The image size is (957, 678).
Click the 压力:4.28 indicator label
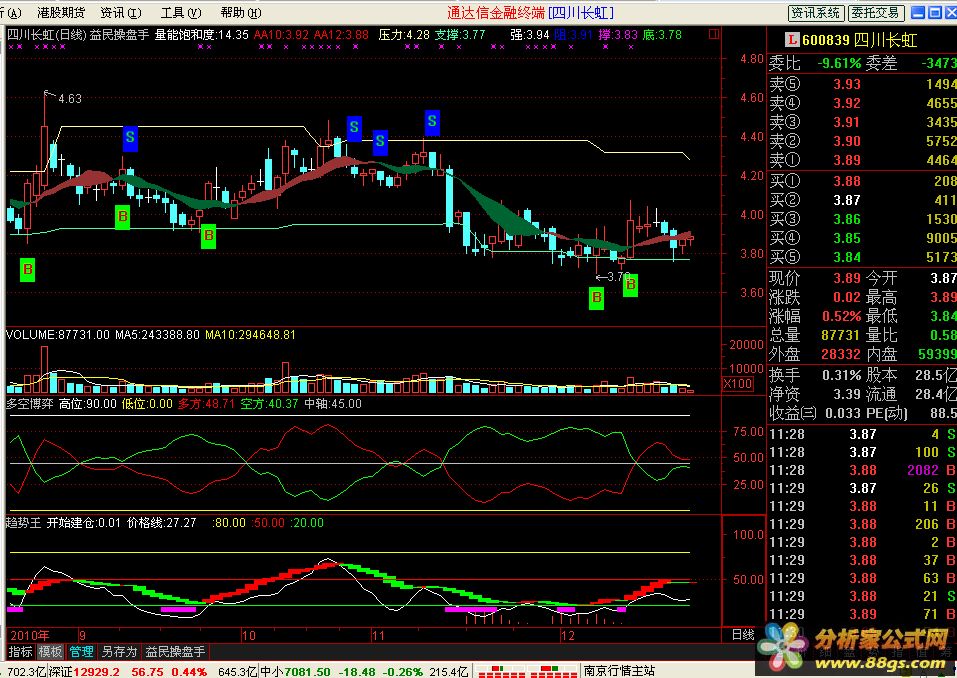tap(403, 35)
